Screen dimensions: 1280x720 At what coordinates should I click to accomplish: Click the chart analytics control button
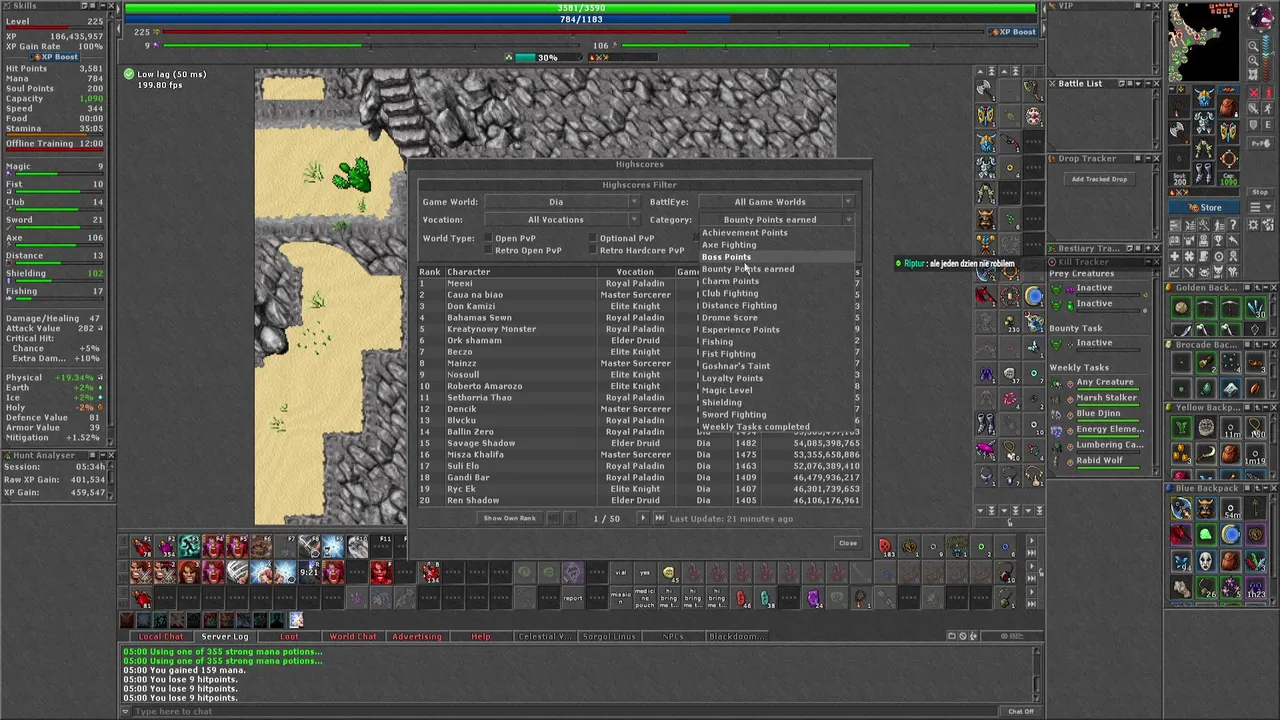coord(1175,272)
